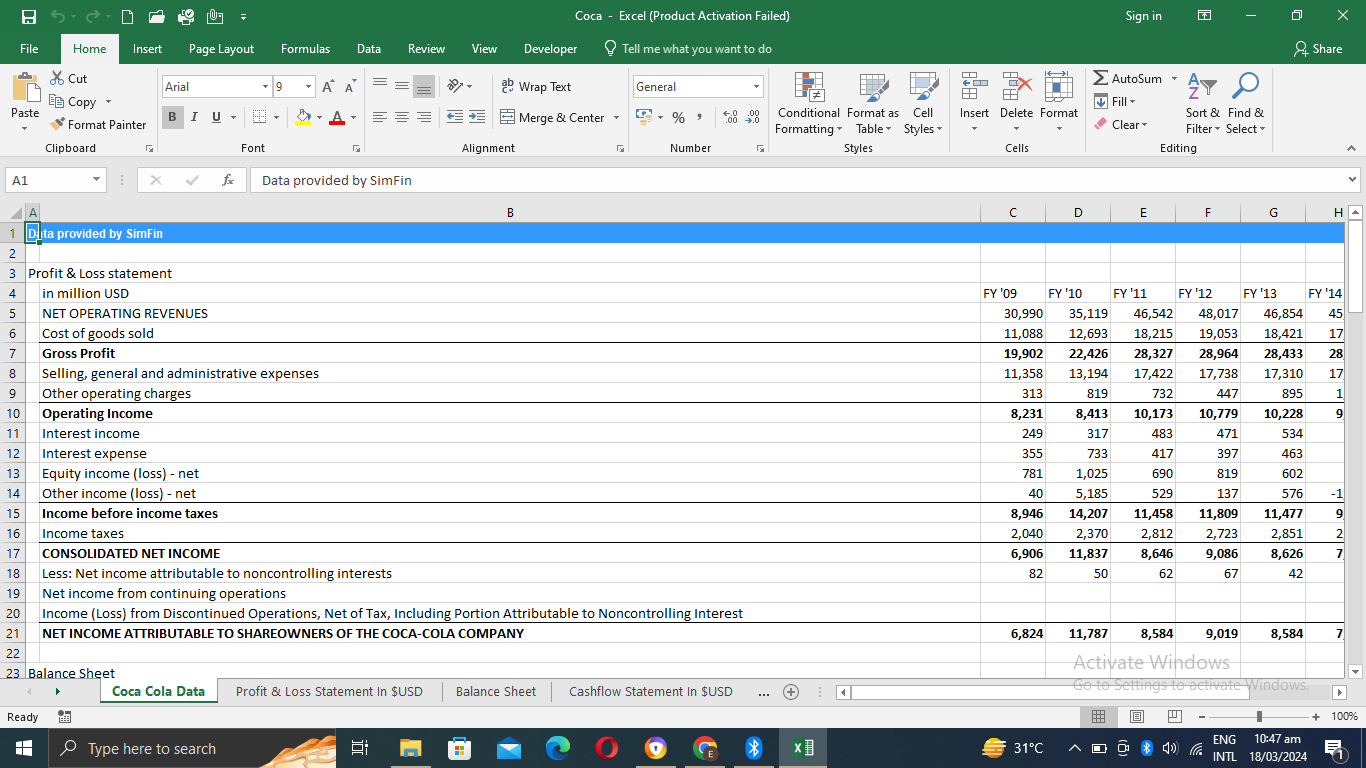Screen dimensions: 1366x768
Task: Expand the Arial font name dropdown
Action: point(265,87)
